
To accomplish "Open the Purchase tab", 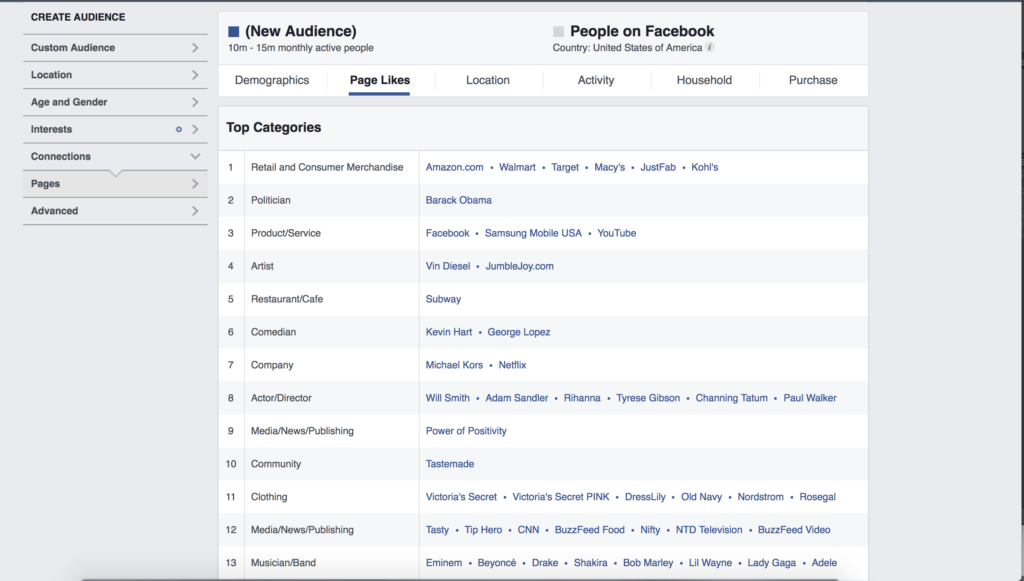I will point(813,80).
